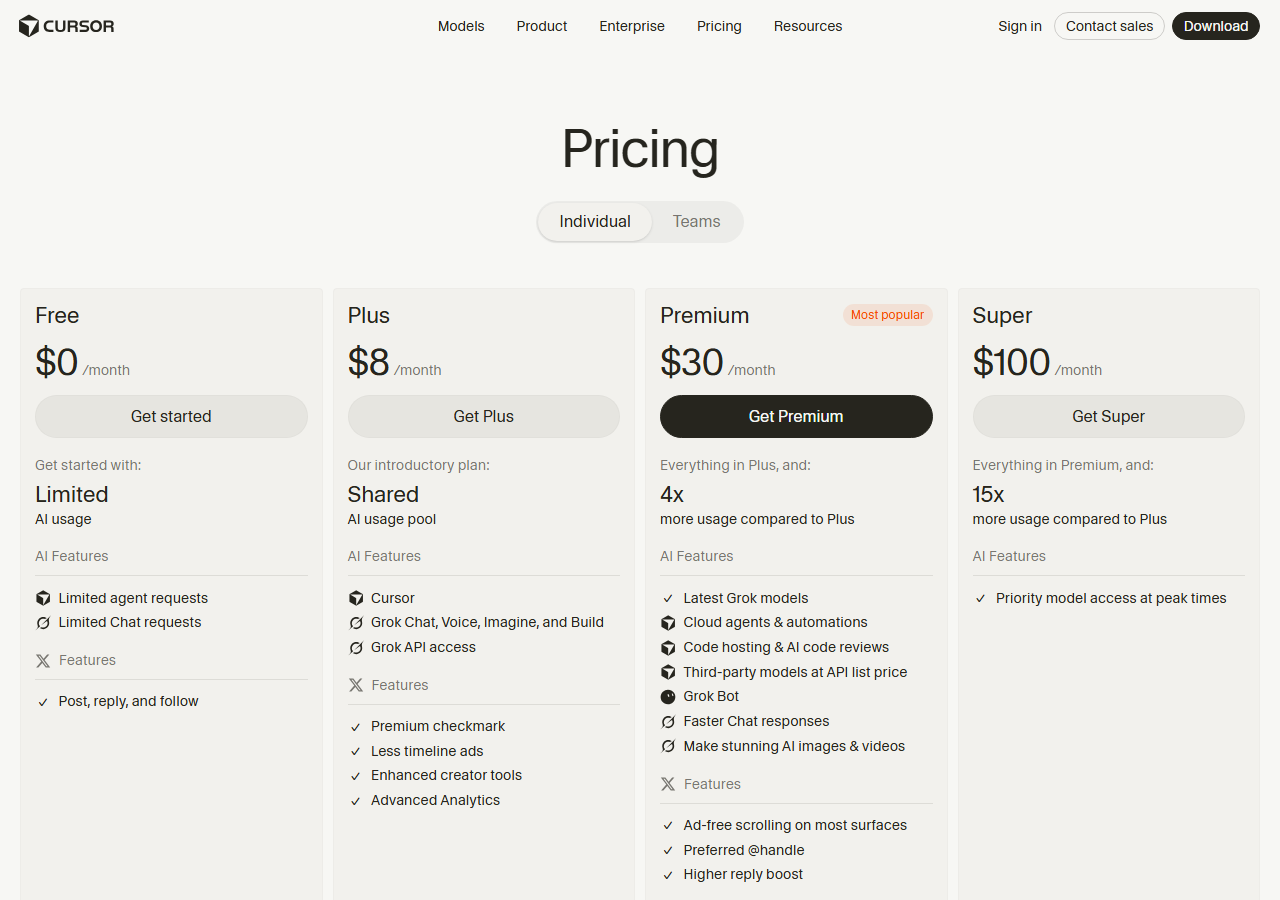Click the checkmark beside Premium checkmark
The width and height of the screenshot is (1280, 900).
(x=356, y=727)
